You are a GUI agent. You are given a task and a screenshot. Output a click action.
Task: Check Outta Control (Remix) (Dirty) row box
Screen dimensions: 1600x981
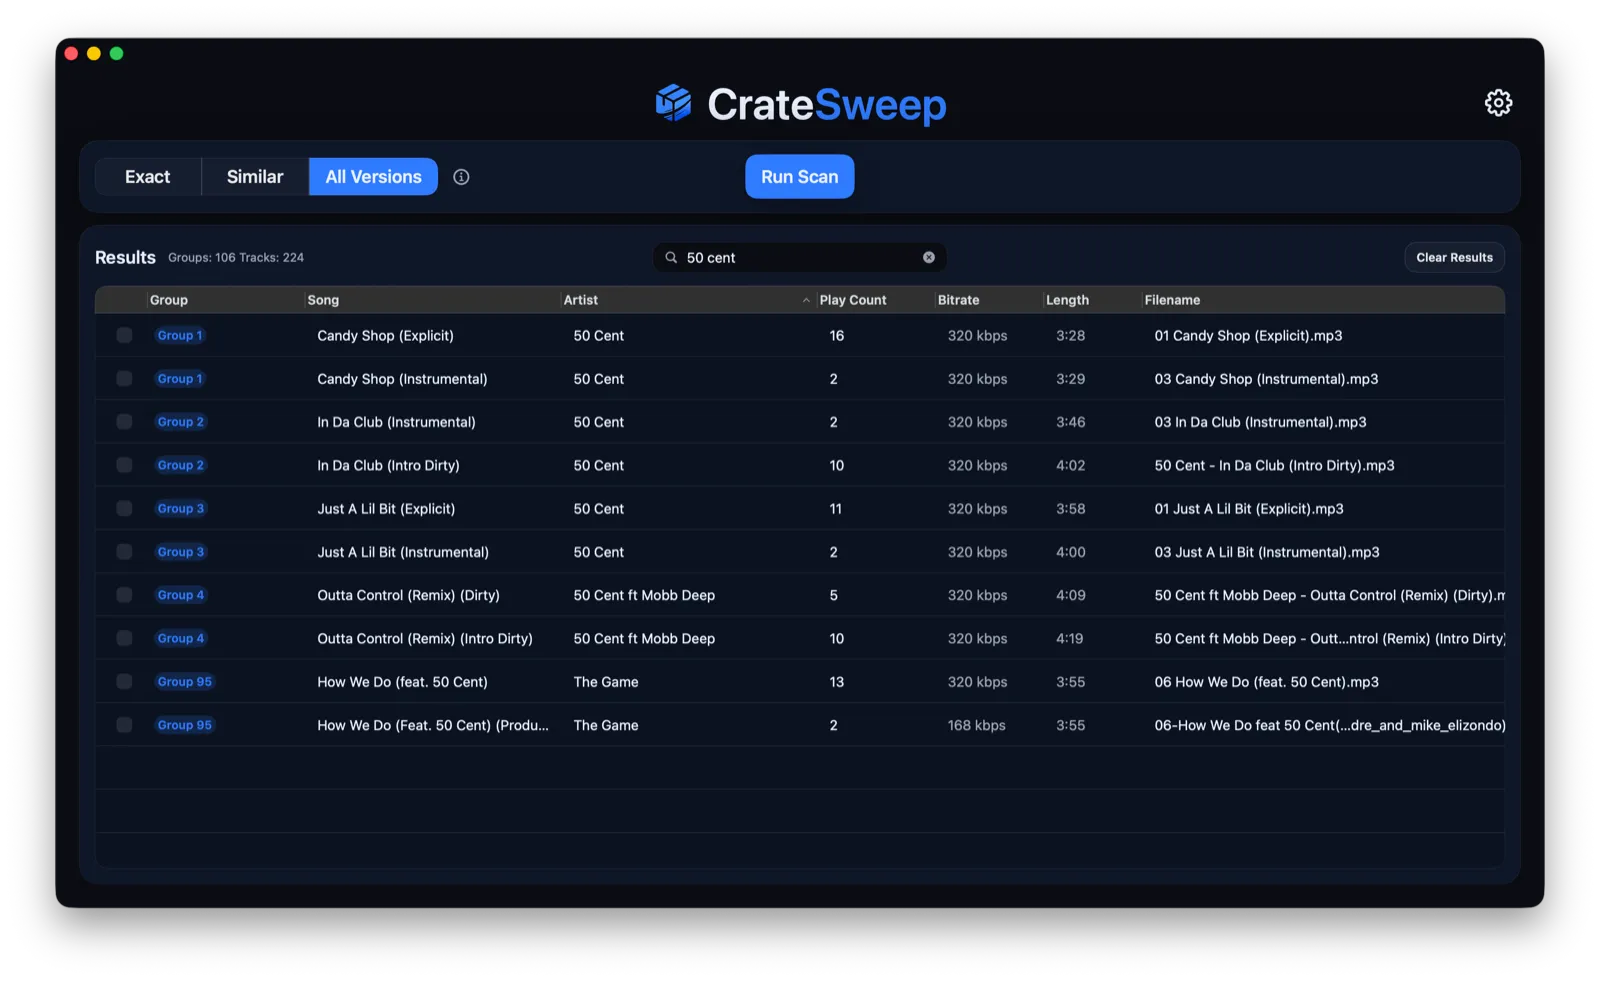point(124,595)
